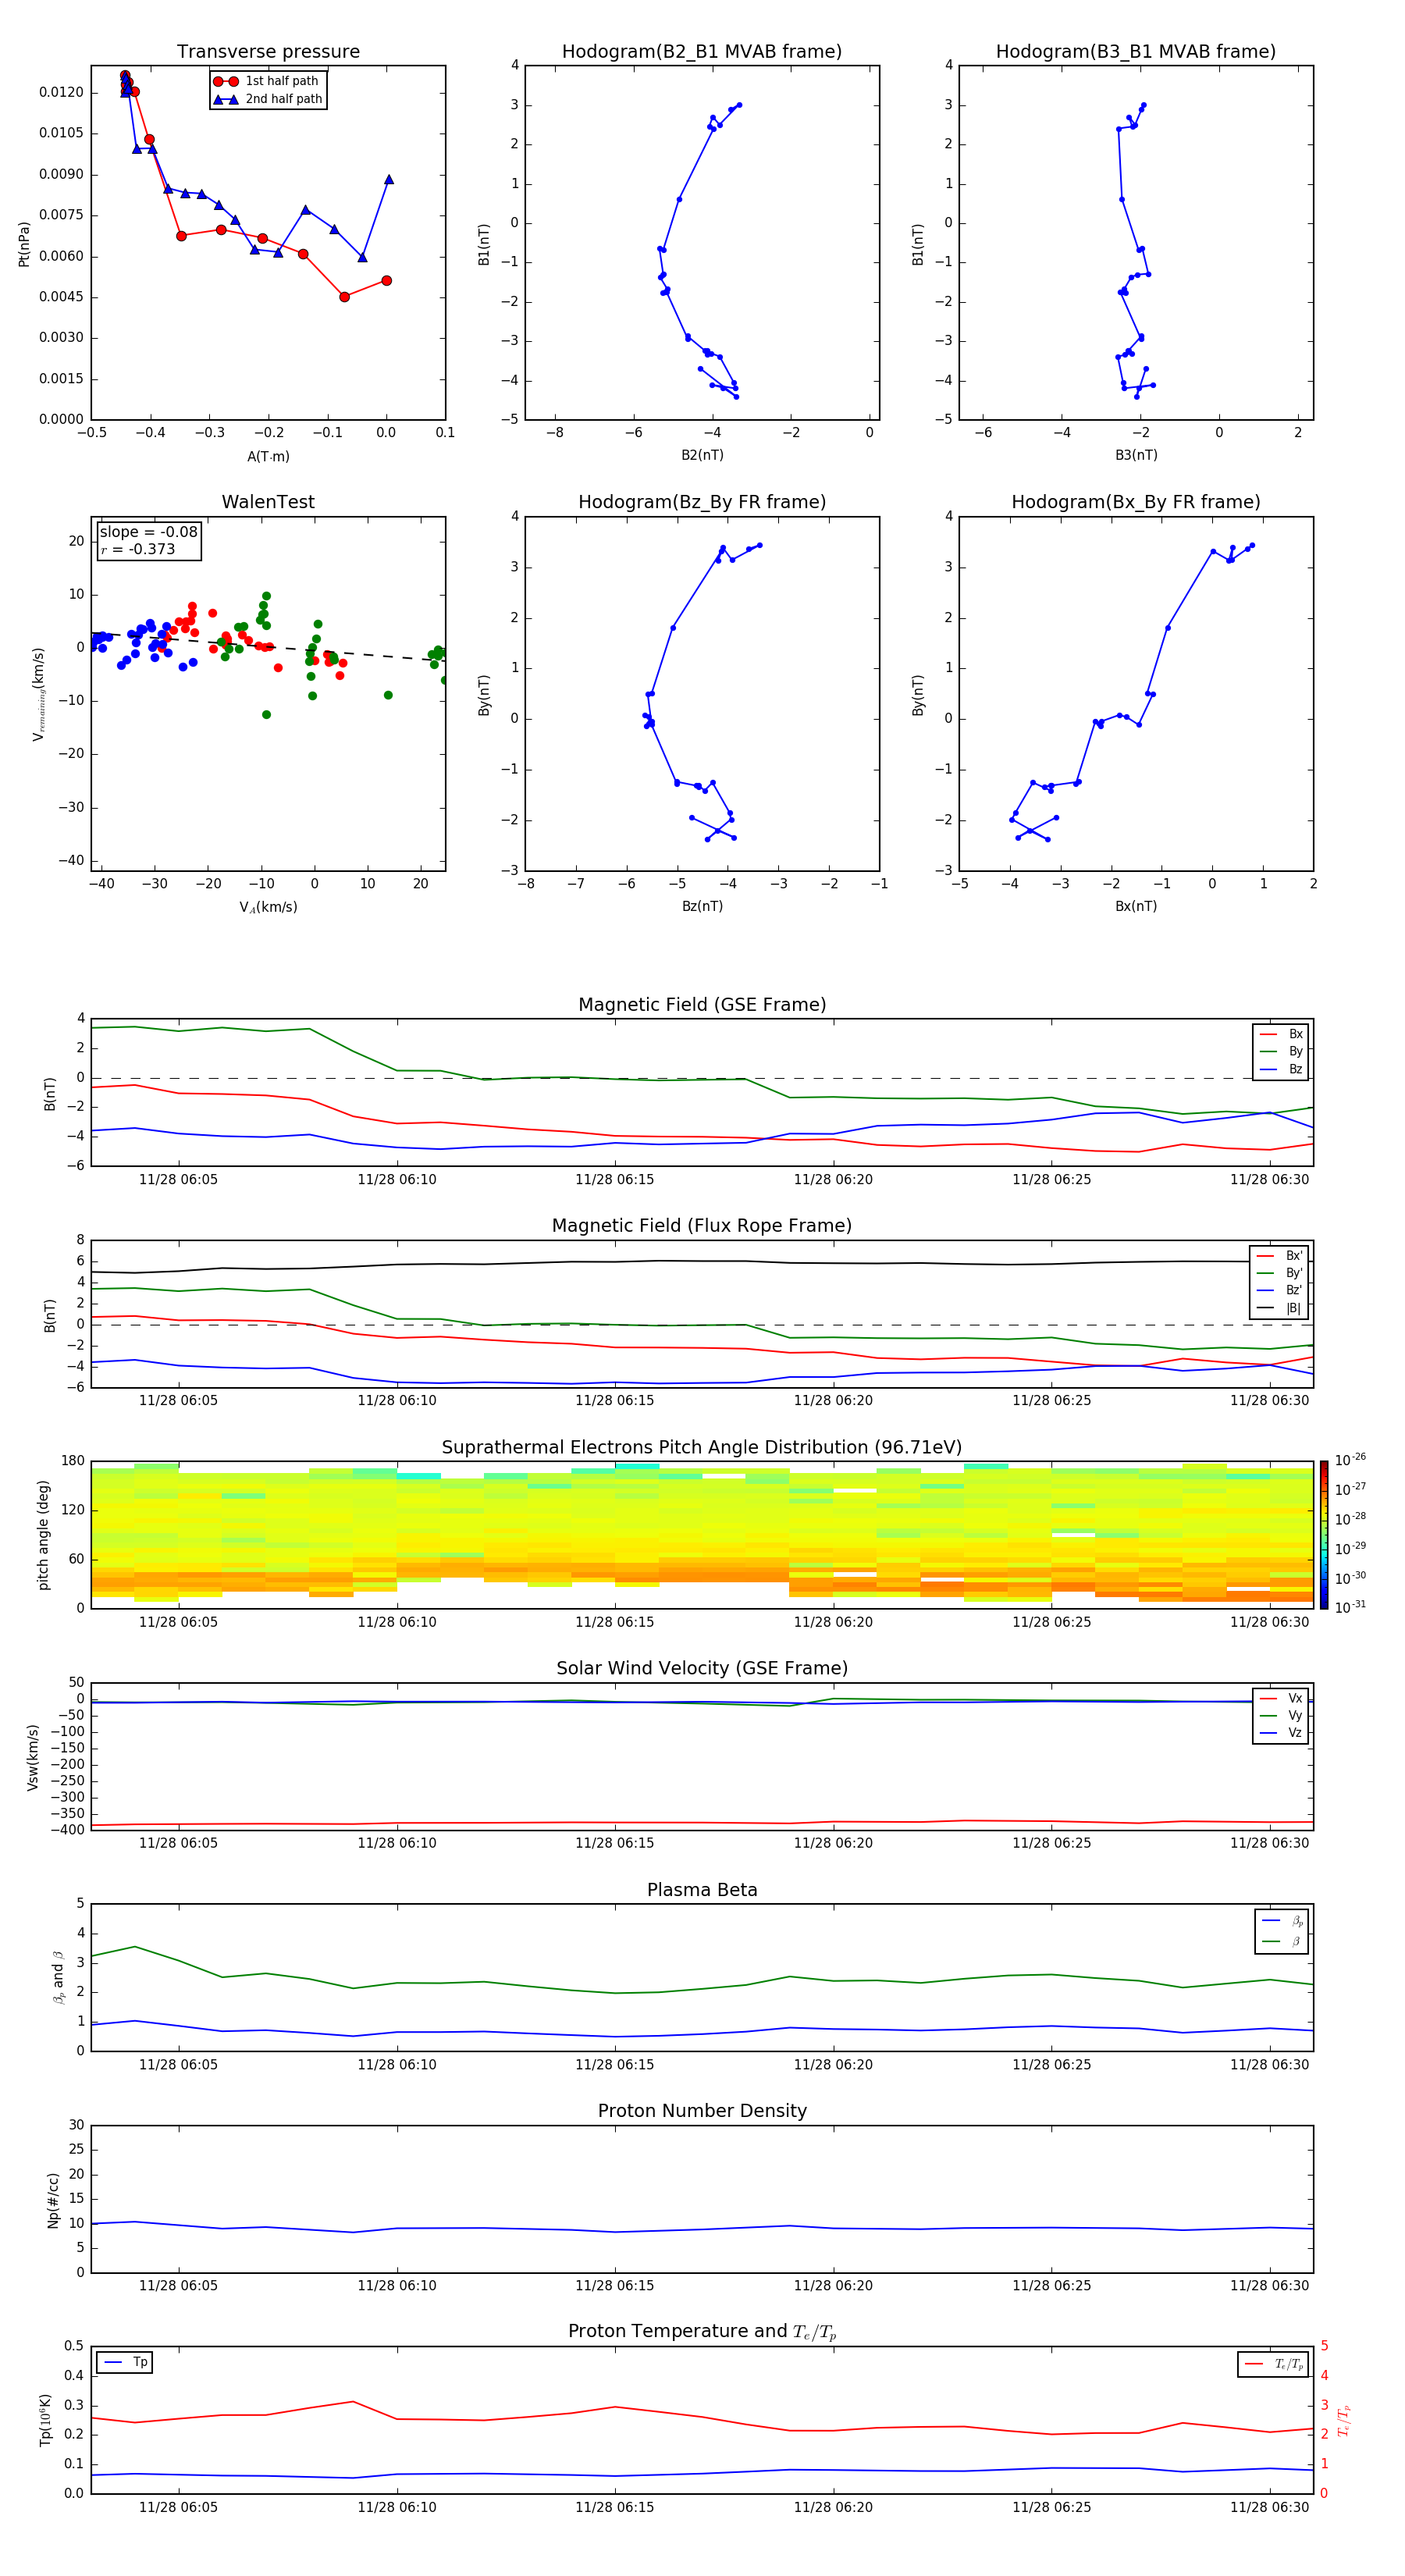
Task: Click the Tp legend entry
Action: [x=125, y=2362]
